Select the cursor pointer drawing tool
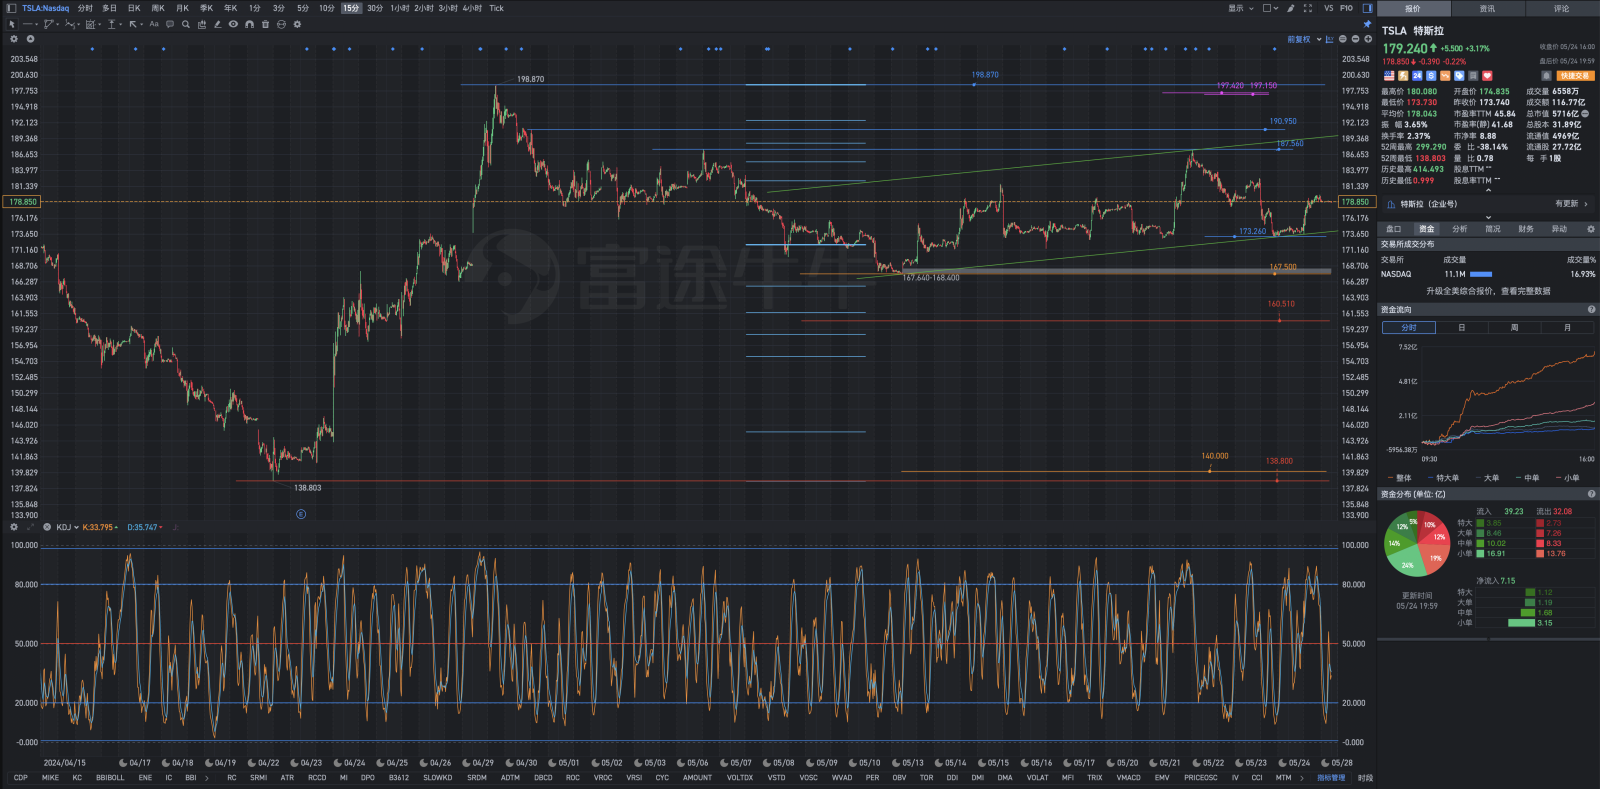This screenshot has height=789, width=1600. (x=12, y=24)
